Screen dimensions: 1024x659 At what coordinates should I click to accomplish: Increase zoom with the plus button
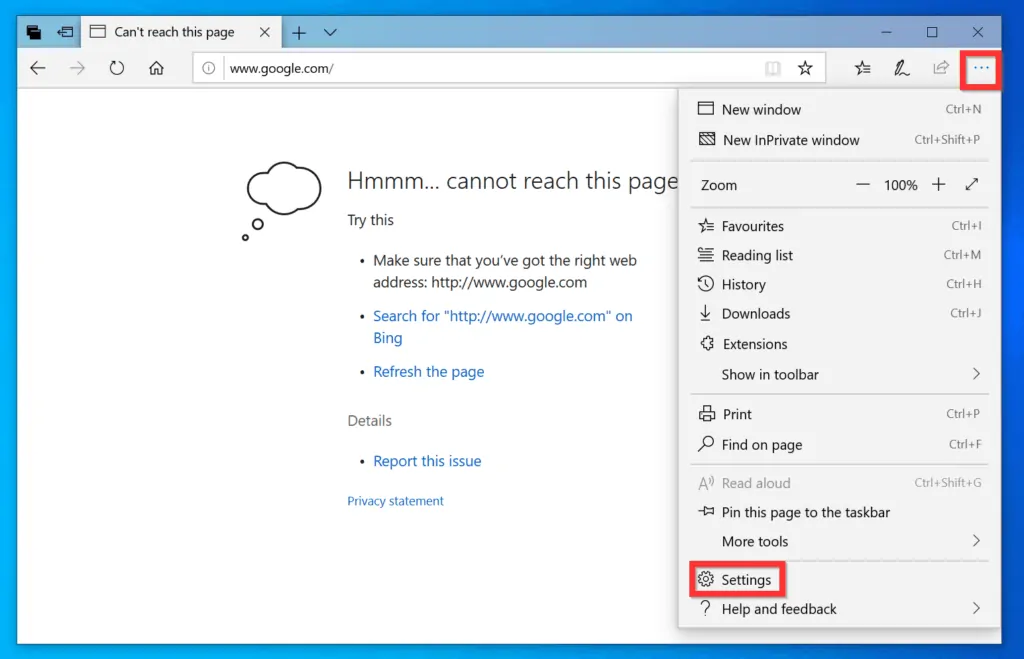(938, 185)
